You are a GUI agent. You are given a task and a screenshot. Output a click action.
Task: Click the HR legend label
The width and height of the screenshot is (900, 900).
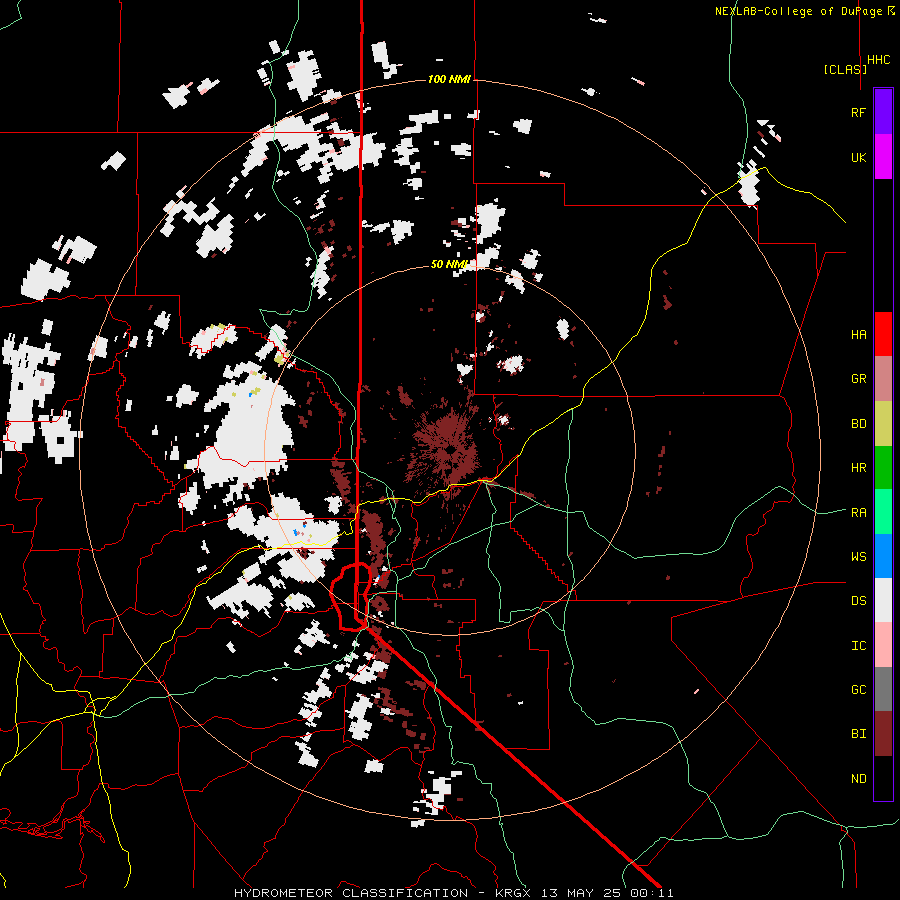[x=858, y=468]
